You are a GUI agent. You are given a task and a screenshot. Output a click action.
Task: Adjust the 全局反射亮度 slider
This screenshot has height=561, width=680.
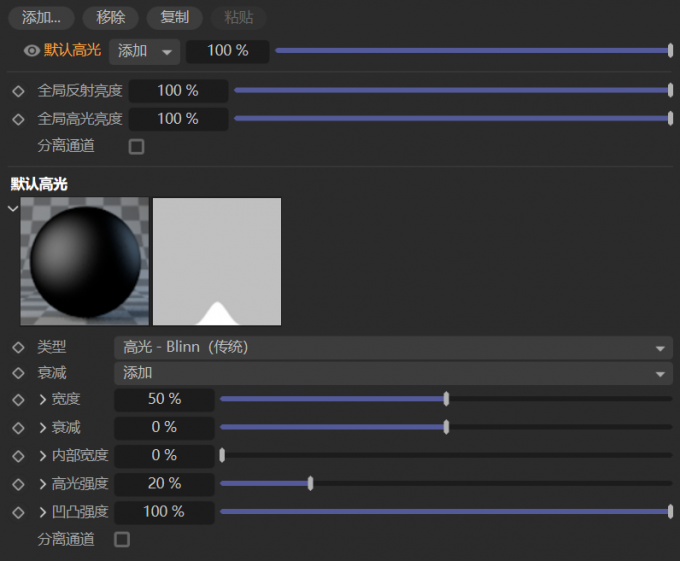(454, 90)
